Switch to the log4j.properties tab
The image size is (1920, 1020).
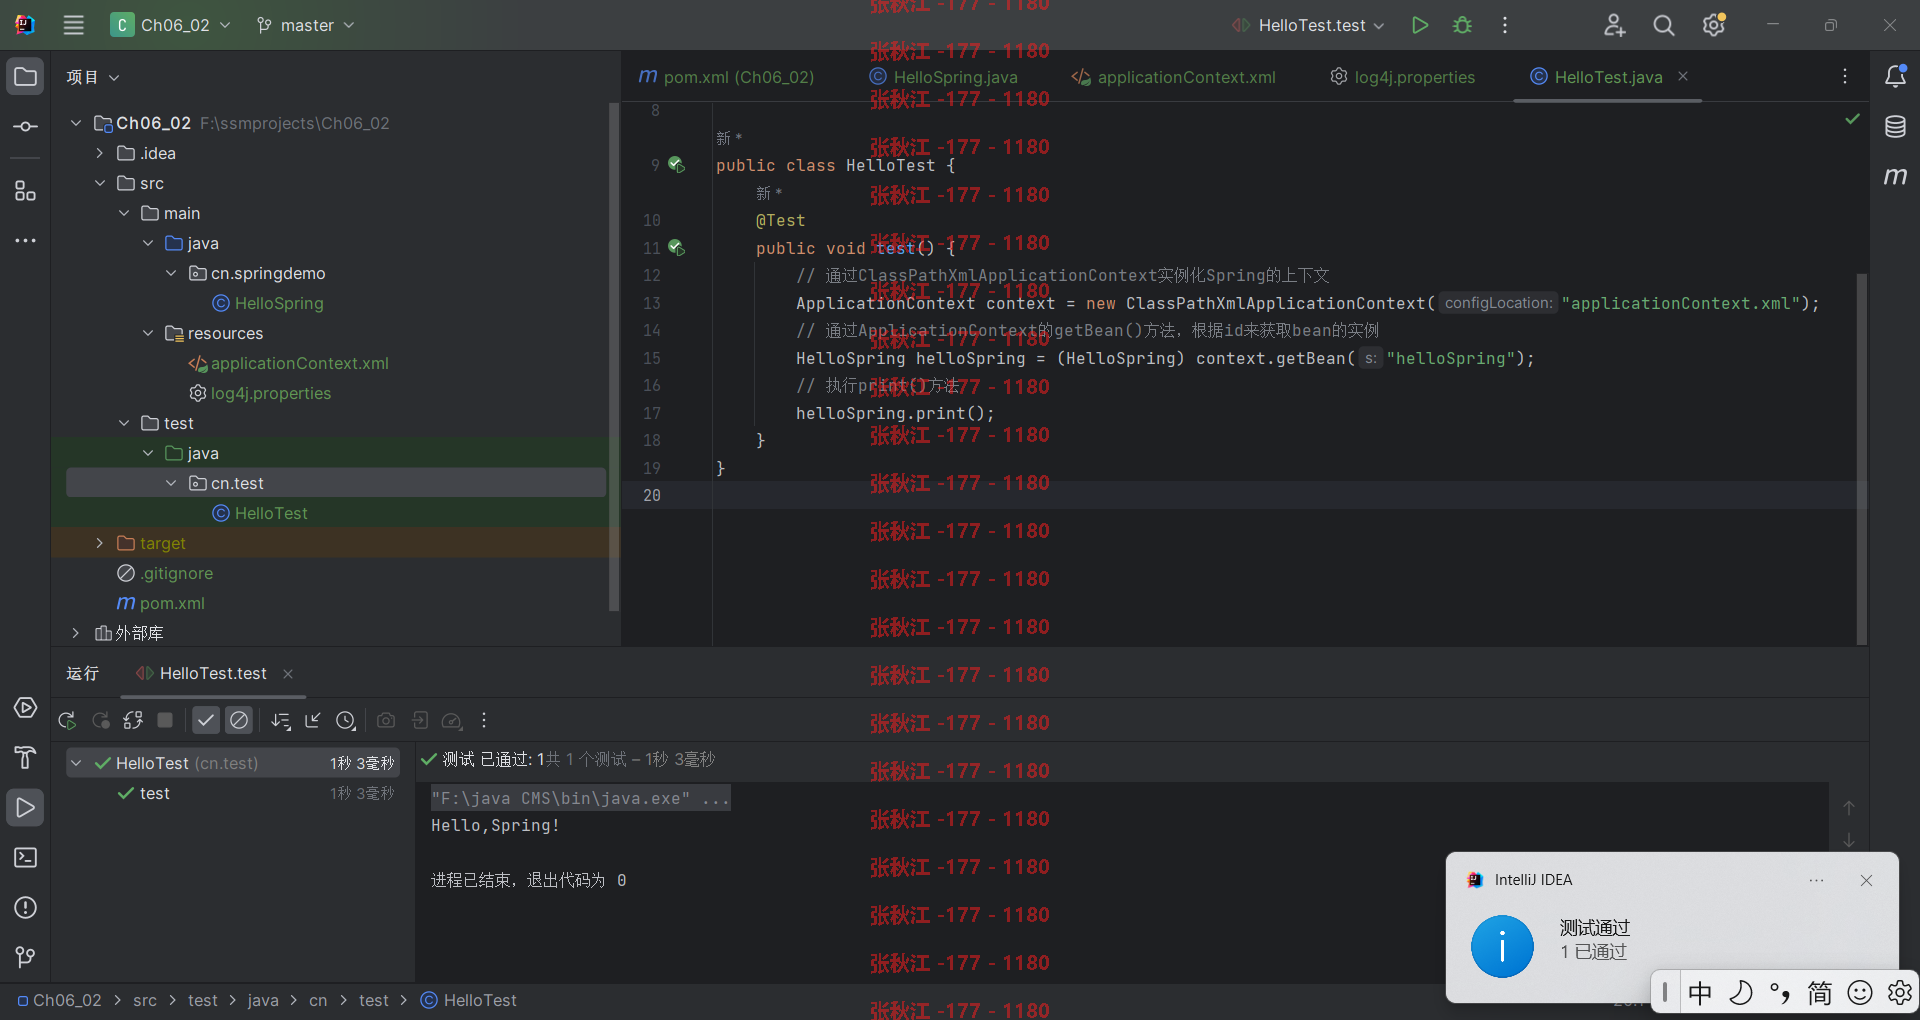coord(1402,77)
